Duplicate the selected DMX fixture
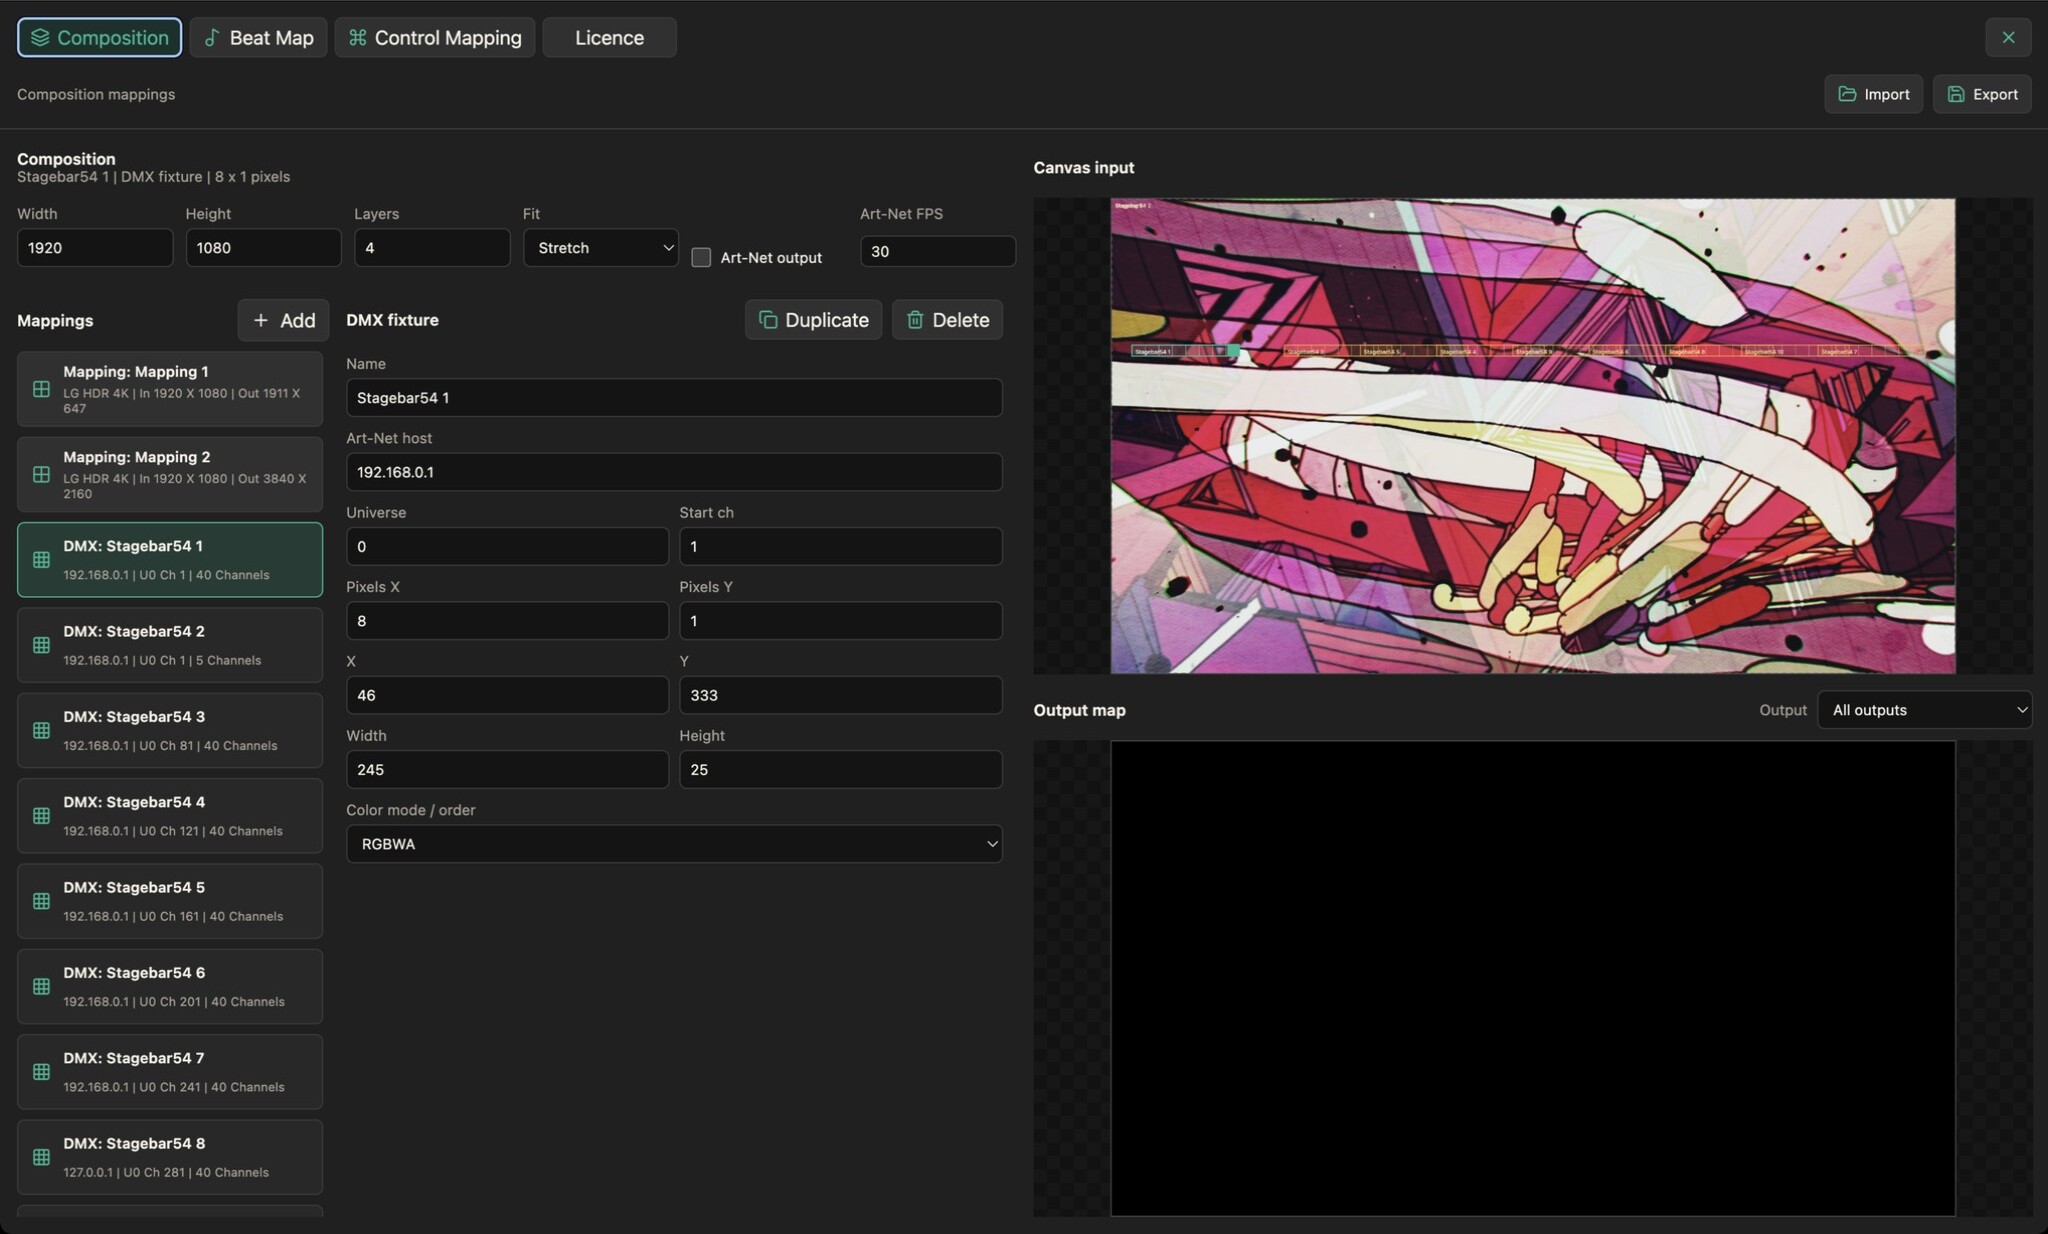The height and width of the screenshot is (1234, 2048). tap(813, 320)
